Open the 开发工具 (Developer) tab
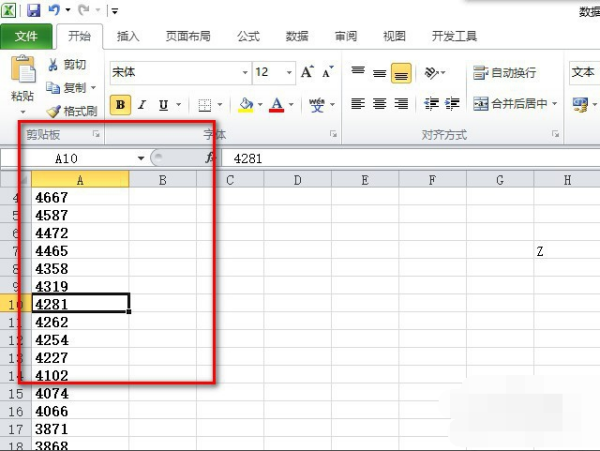 tap(454, 36)
